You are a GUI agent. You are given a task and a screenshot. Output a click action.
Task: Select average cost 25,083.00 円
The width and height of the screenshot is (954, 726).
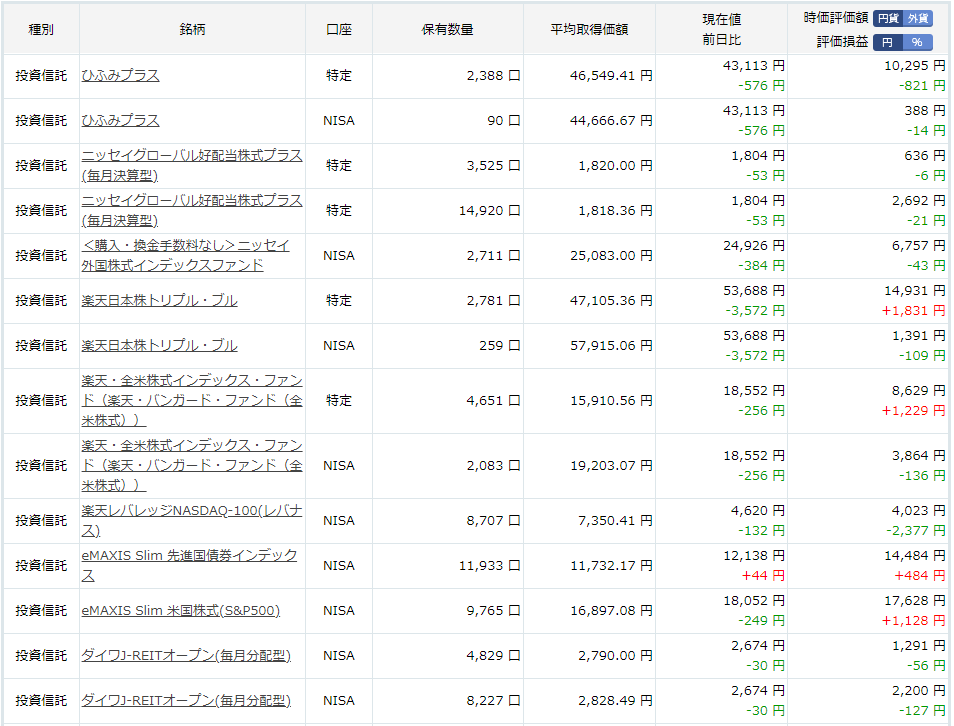click(611, 256)
